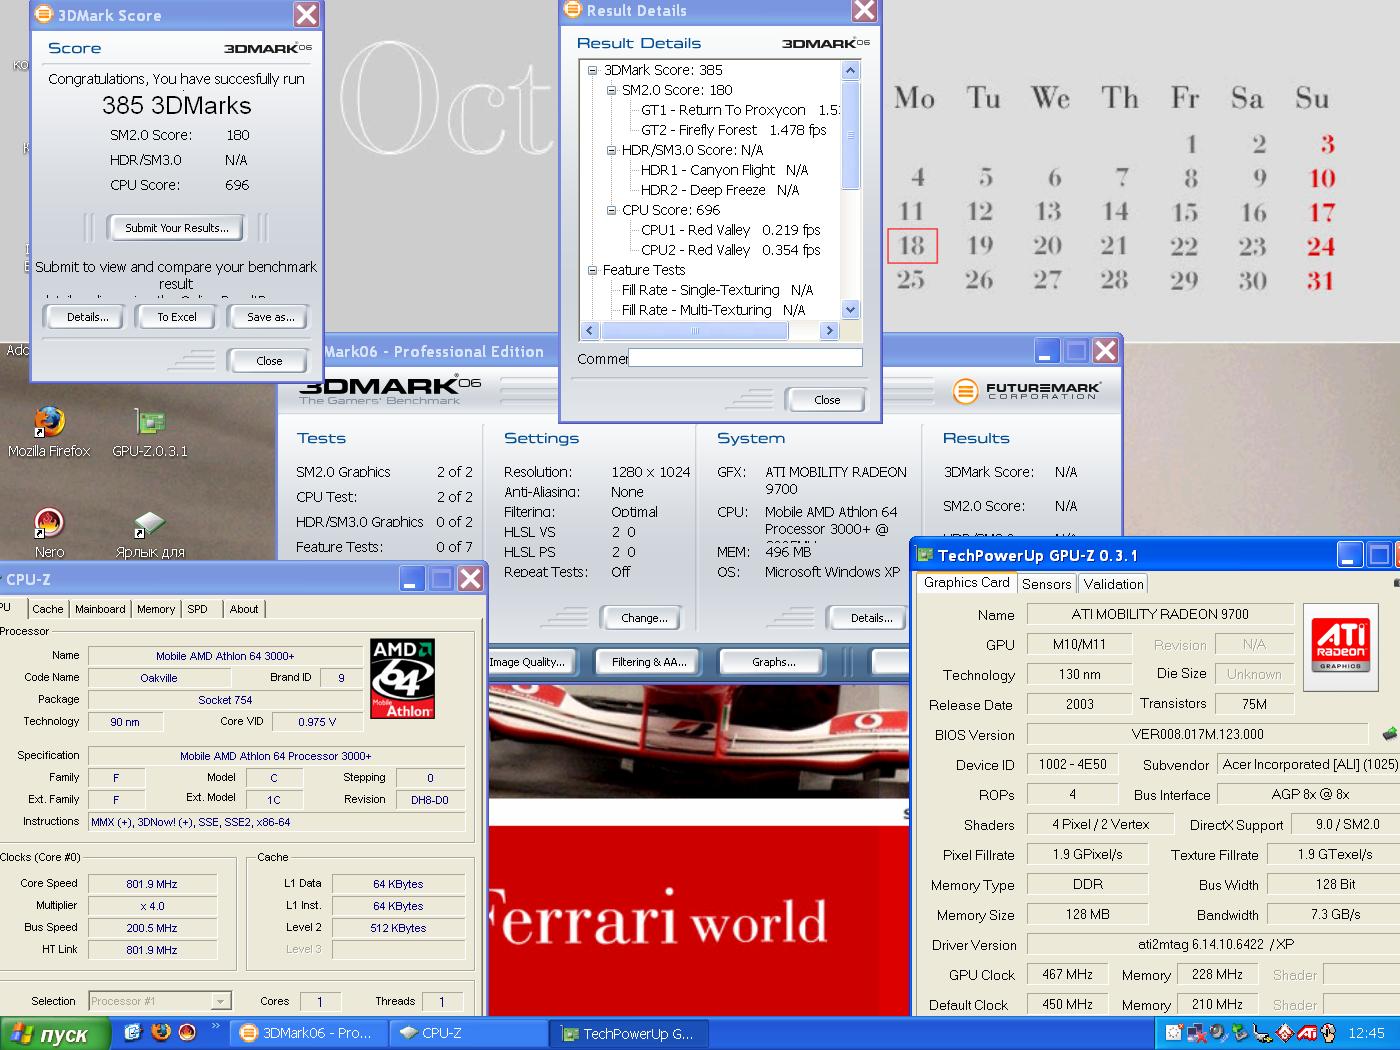Click Submit Your Results button

tap(177, 228)
